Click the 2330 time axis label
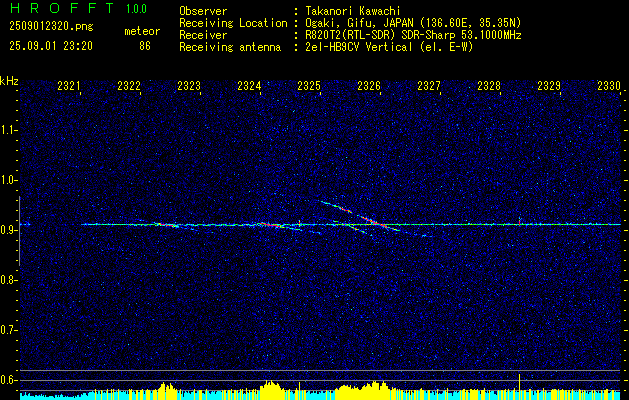Image resolution: width=629 pixels, height=400 pixels. pyautogui.click(x=609, y=86)
